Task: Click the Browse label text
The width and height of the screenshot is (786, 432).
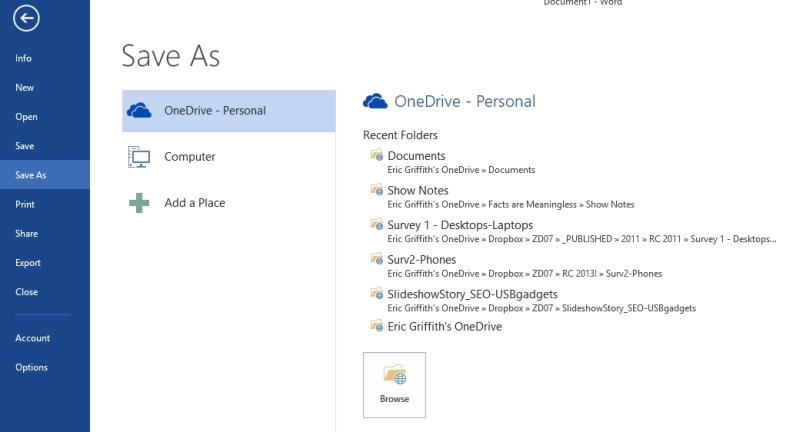Action: click(395, 399)
